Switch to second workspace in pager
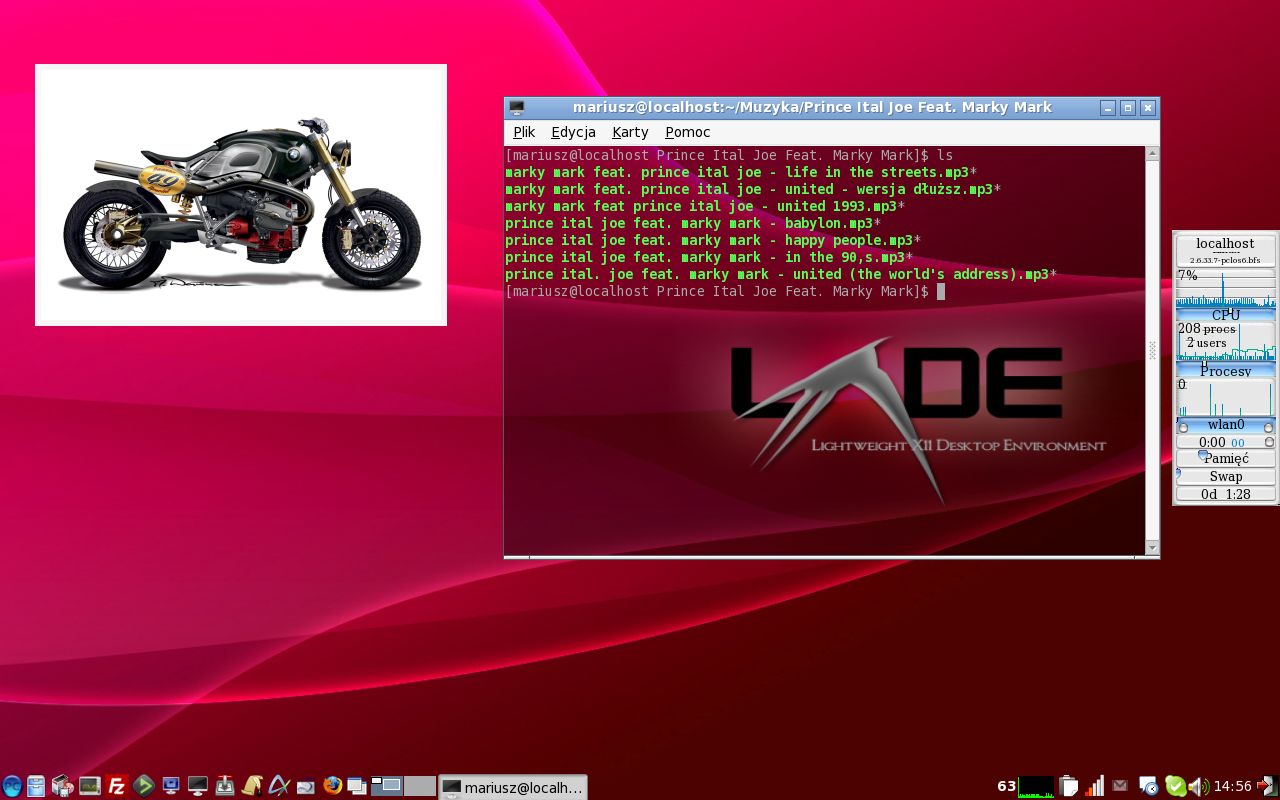The image size is (1280, 800). (420, 786)
